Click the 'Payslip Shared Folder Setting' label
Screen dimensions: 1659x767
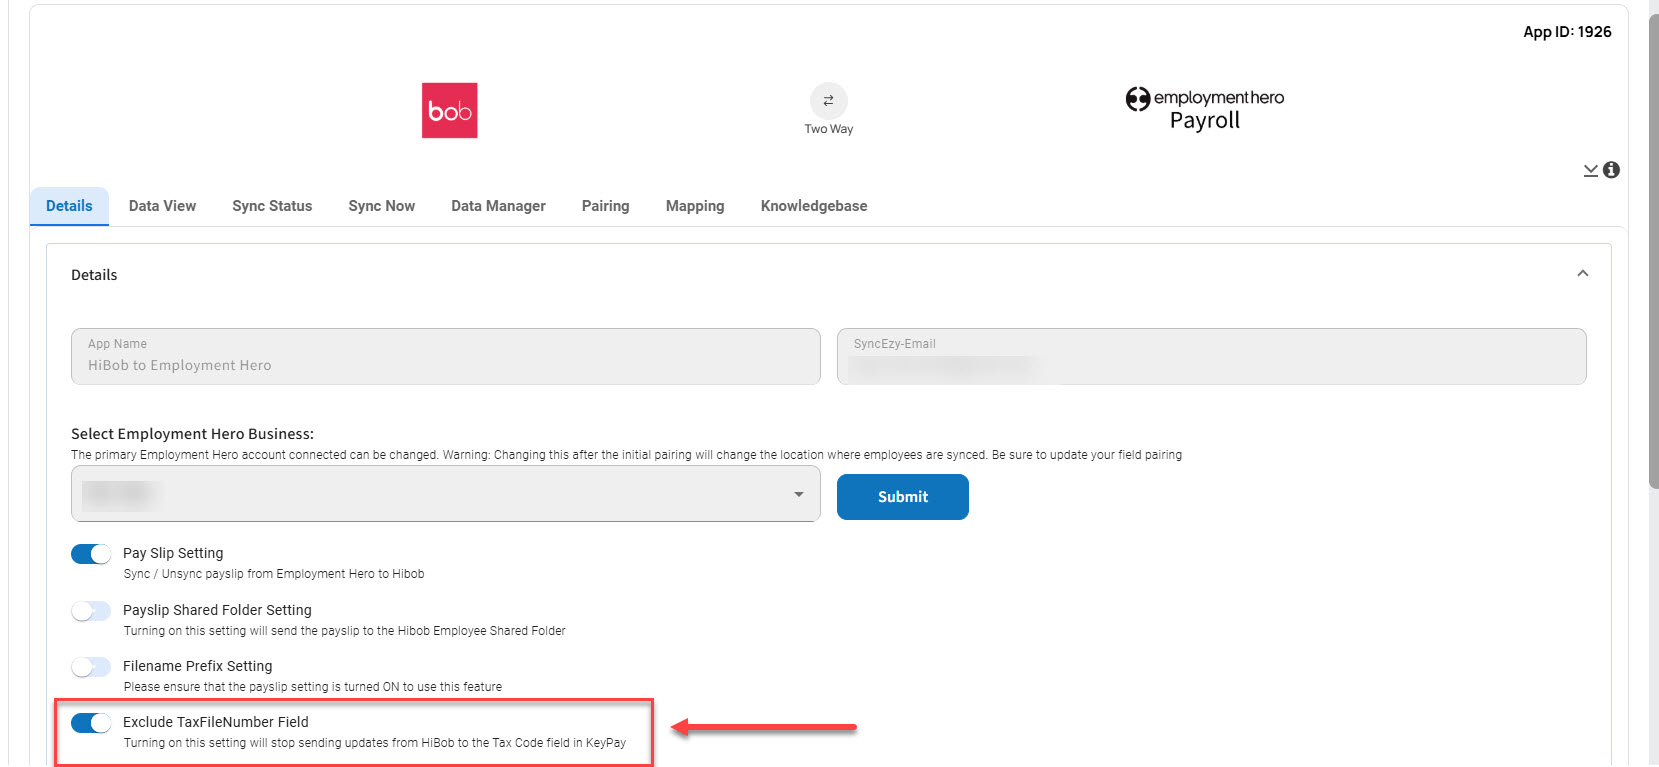point(217,610)
